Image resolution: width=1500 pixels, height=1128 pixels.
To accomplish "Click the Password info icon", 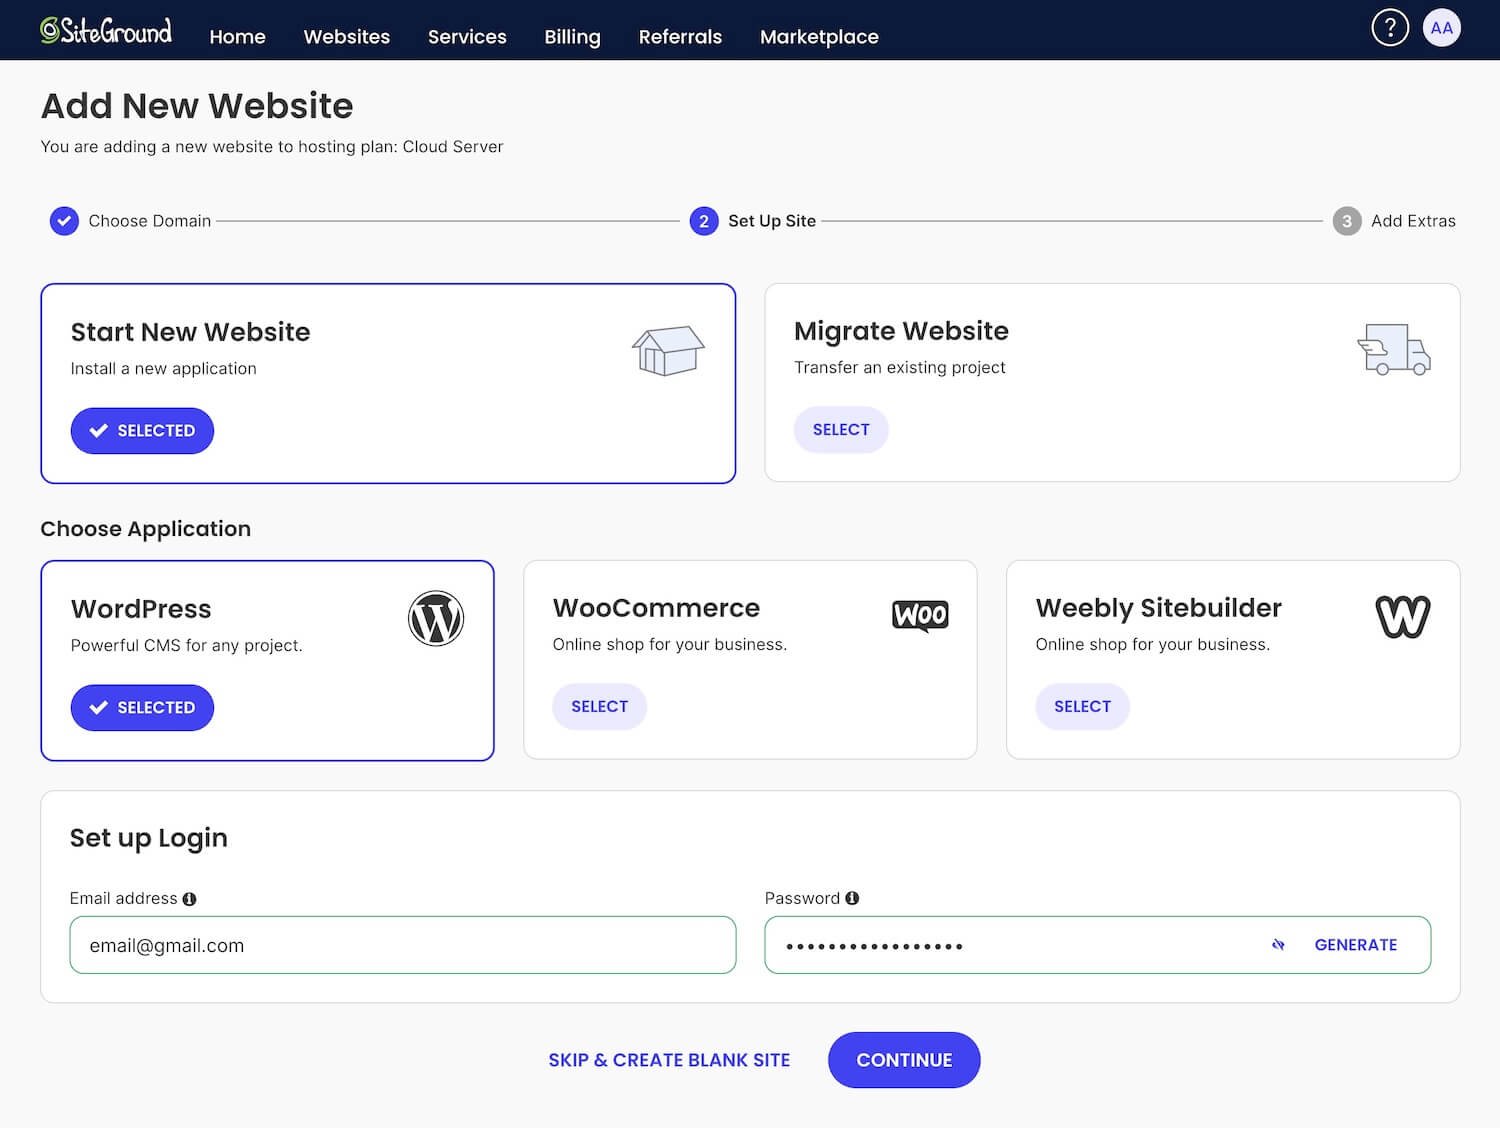I will click(x=852, y=898).
